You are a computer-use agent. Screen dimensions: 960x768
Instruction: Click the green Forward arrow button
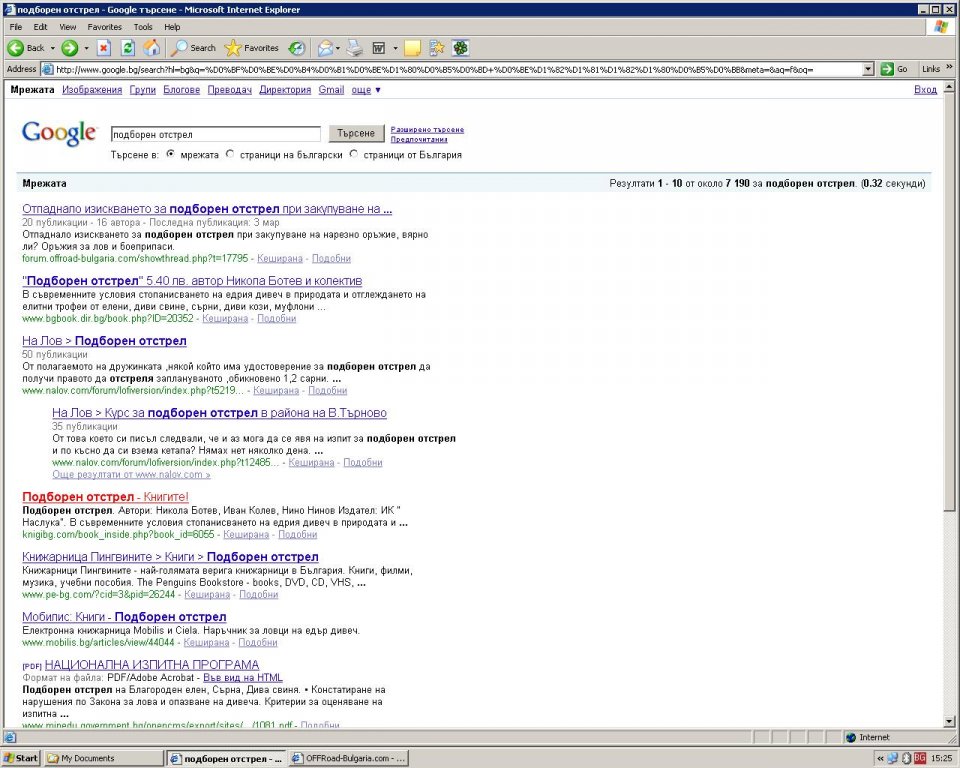[x=70, y=48]
